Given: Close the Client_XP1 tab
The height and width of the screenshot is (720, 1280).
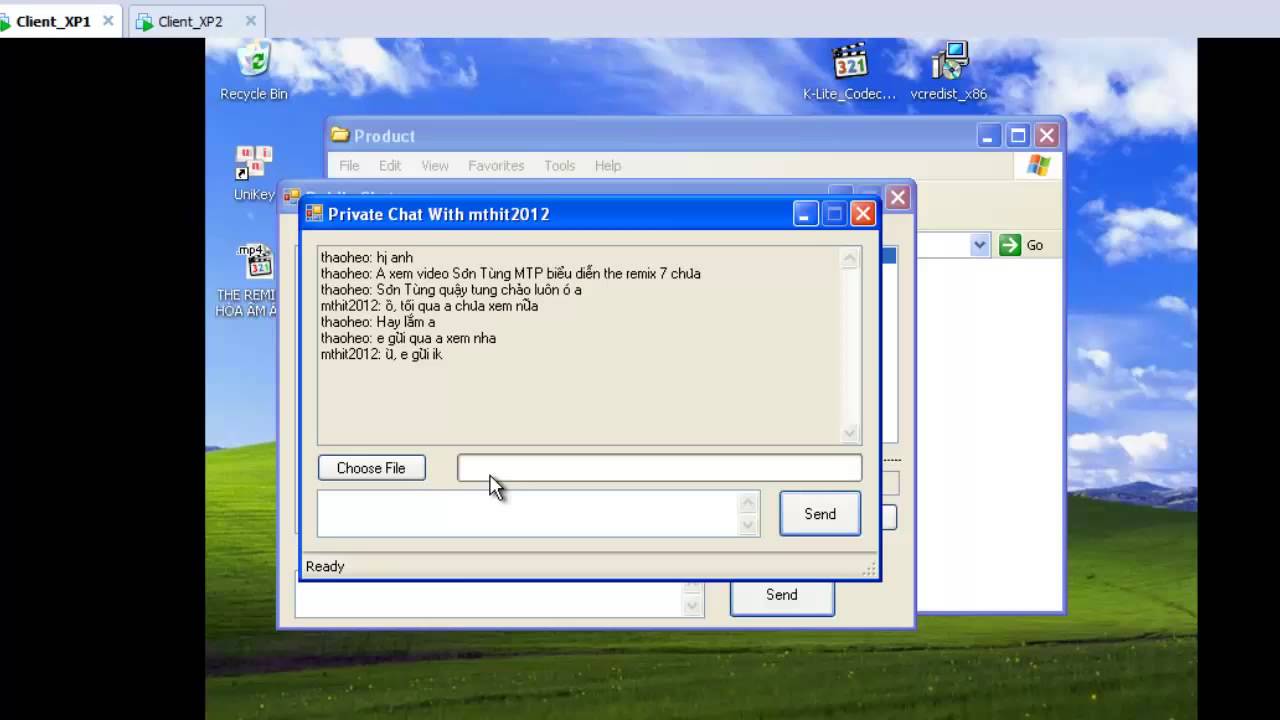Looking at the screenshot, I should click(108, 21).
